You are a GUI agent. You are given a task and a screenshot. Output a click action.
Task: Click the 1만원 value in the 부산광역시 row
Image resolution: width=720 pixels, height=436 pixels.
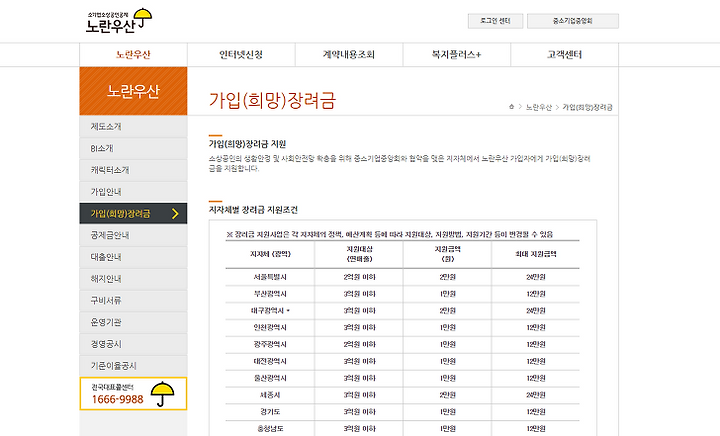447,294
